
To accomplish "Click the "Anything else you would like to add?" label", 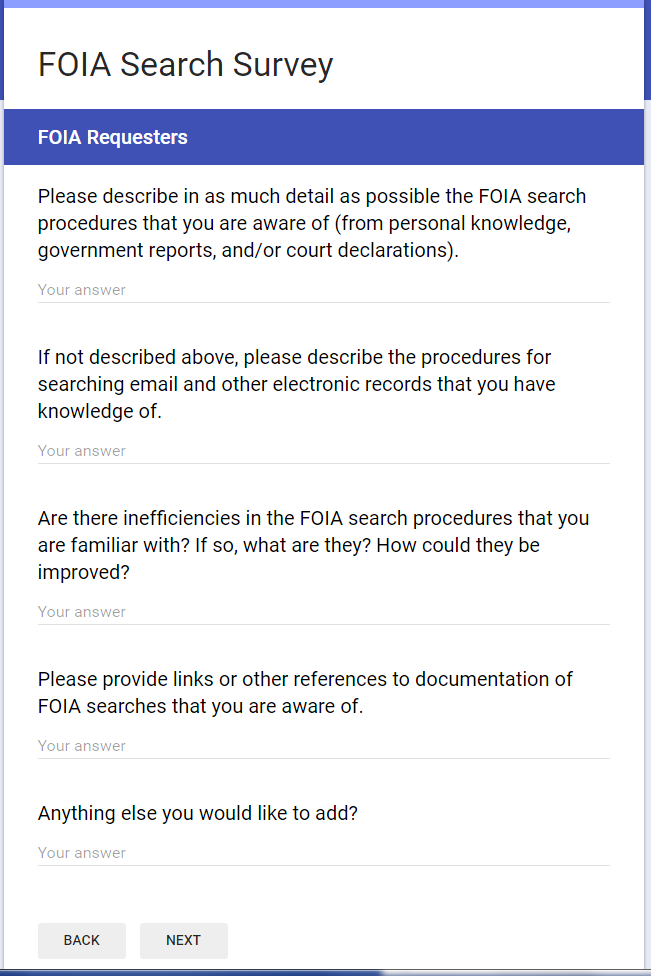I will [x=198, y=813].
